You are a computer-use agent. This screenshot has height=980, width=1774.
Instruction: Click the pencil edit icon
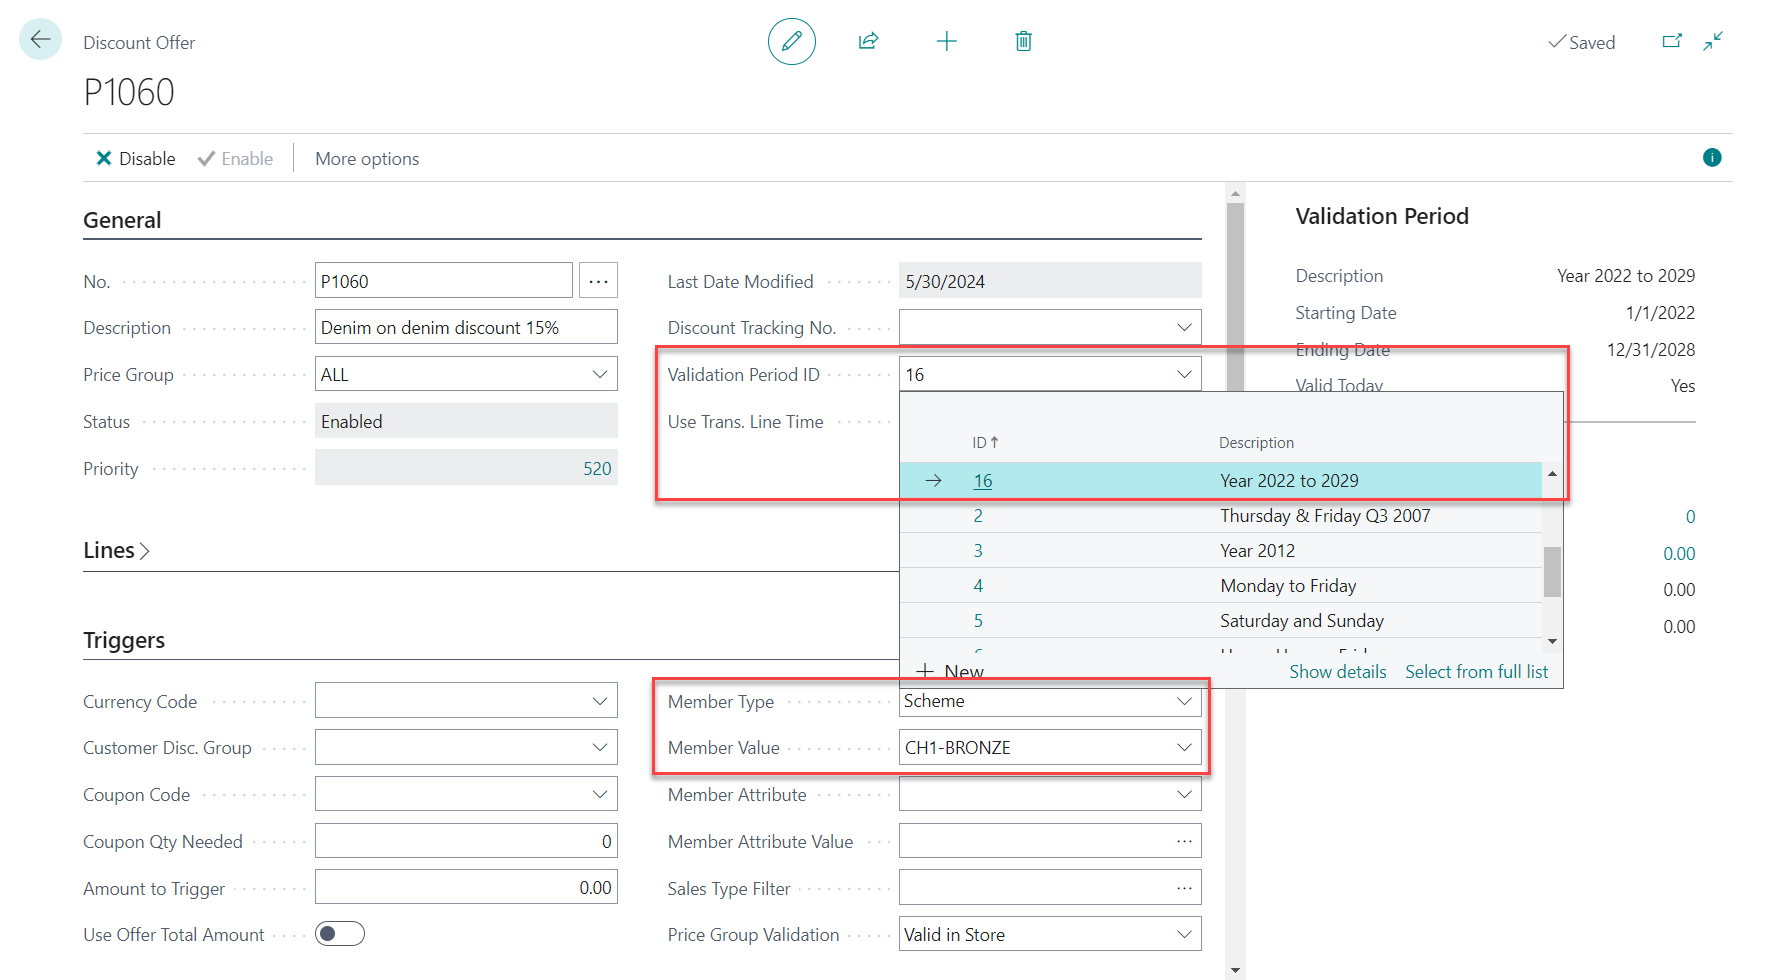click(791, 41)
